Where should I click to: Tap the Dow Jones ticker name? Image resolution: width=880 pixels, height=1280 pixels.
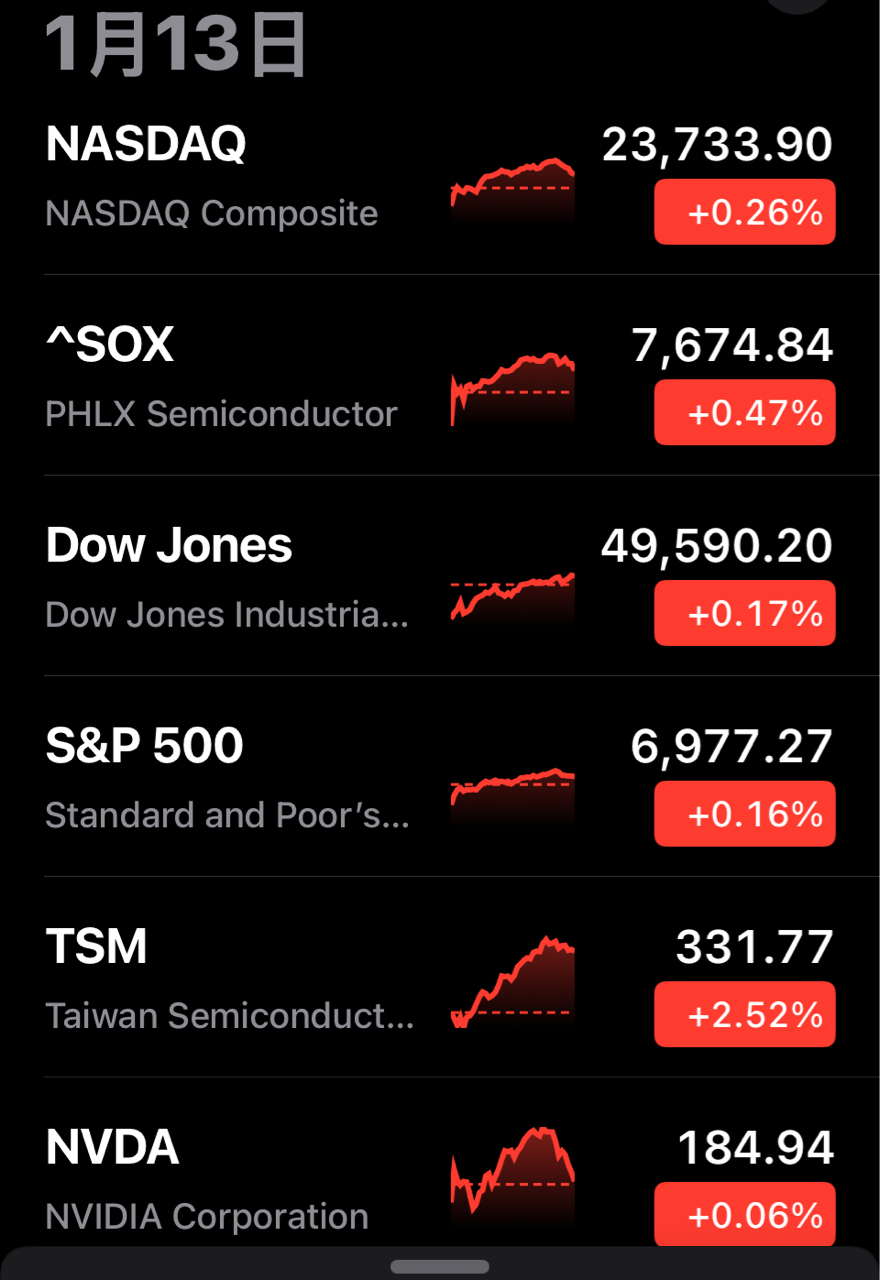tap(169, 546)
